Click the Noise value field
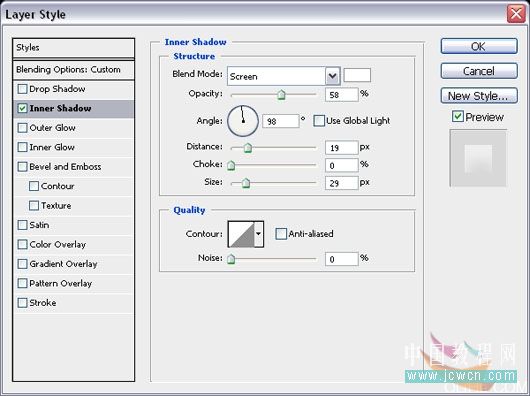The image size is (530, 396). (341, 259)
